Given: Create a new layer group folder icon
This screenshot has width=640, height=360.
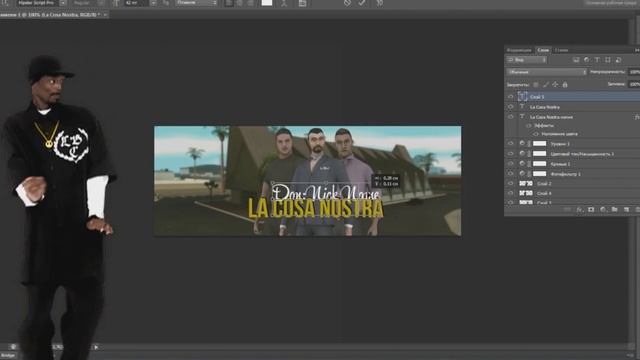Looking at the screenshot, I should [615, 210].
